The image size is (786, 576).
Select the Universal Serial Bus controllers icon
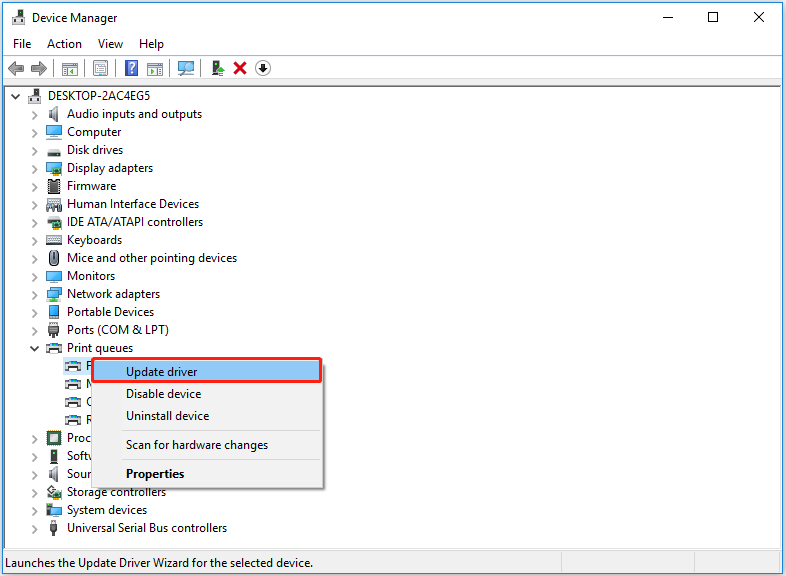pyautogui.click(x=54, y=528)
